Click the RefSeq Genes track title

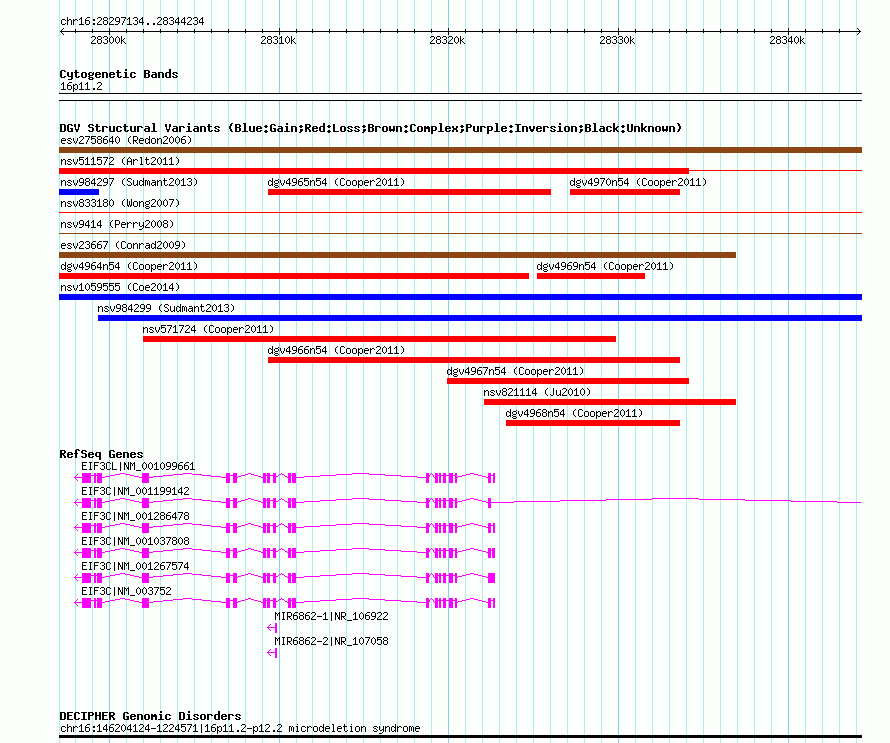point(101,454)
